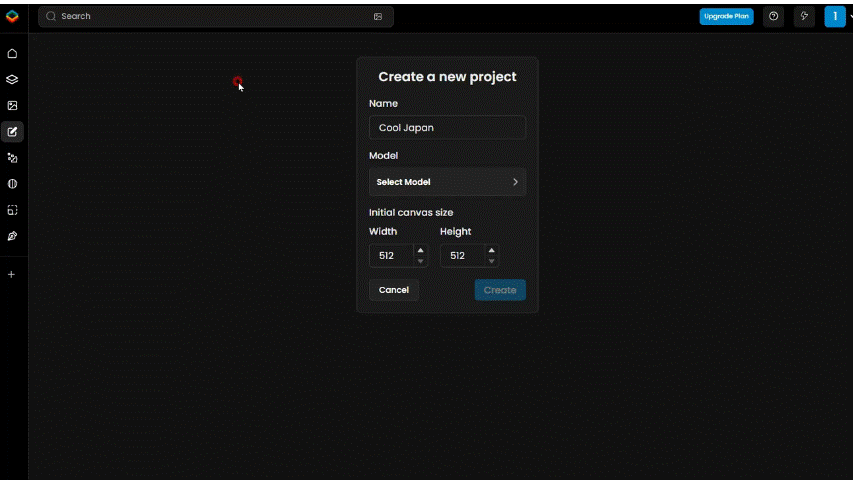Select the canvas edit sidebar icon
The image size is (853, 480).
pos(12,132)
